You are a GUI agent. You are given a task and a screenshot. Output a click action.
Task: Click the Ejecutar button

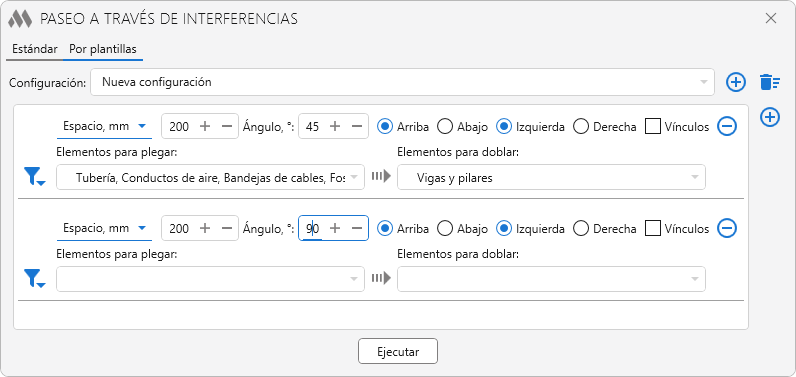[397, 351]
